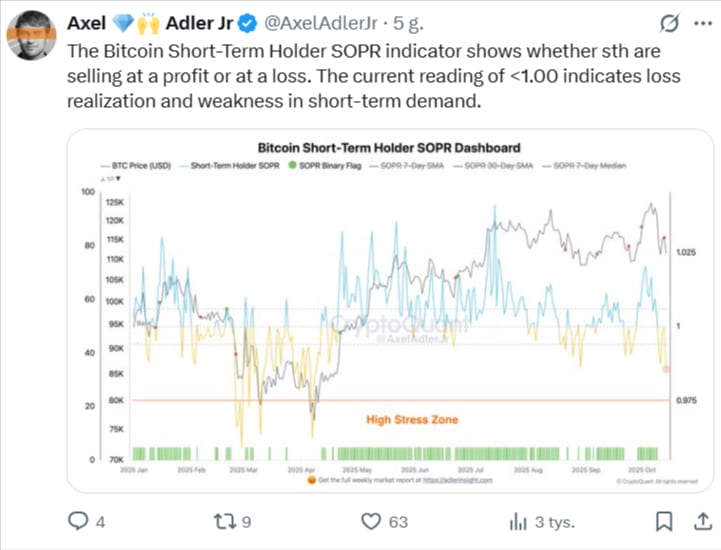The image size is (721, 550).
Task: Open the reply comment icon
Action: (78, 521)
